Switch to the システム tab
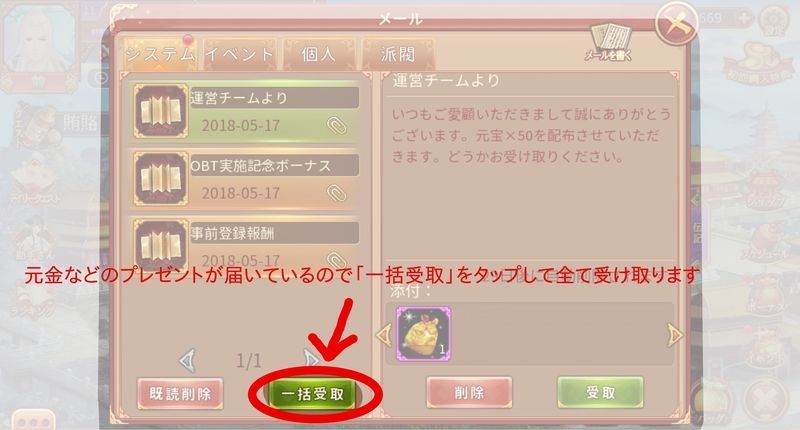This screenshot has height=430, width=800. [161, 54]
